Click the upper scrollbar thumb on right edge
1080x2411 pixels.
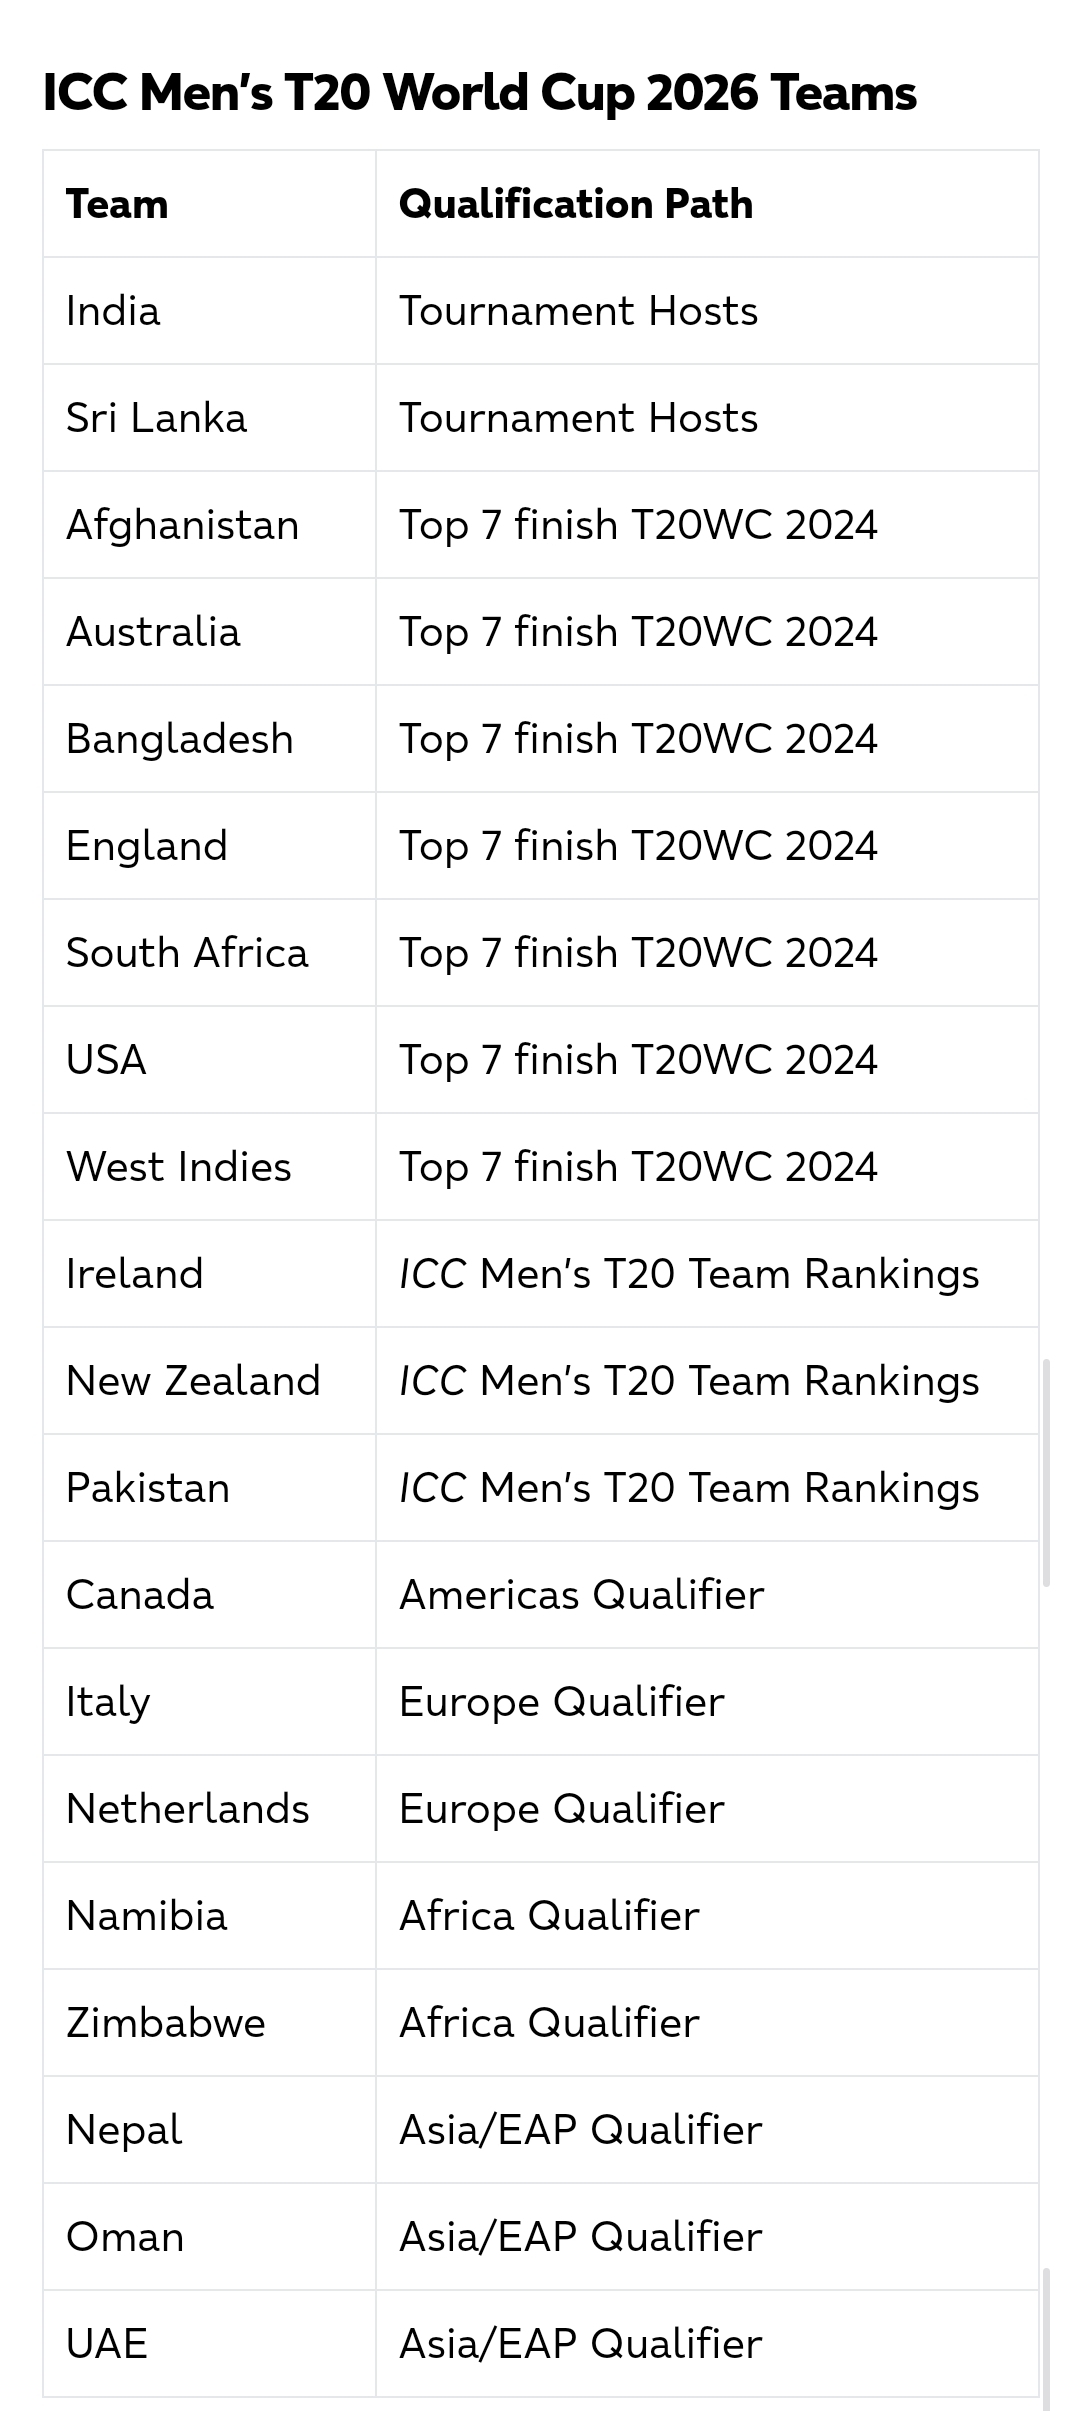[1046, 1472]
